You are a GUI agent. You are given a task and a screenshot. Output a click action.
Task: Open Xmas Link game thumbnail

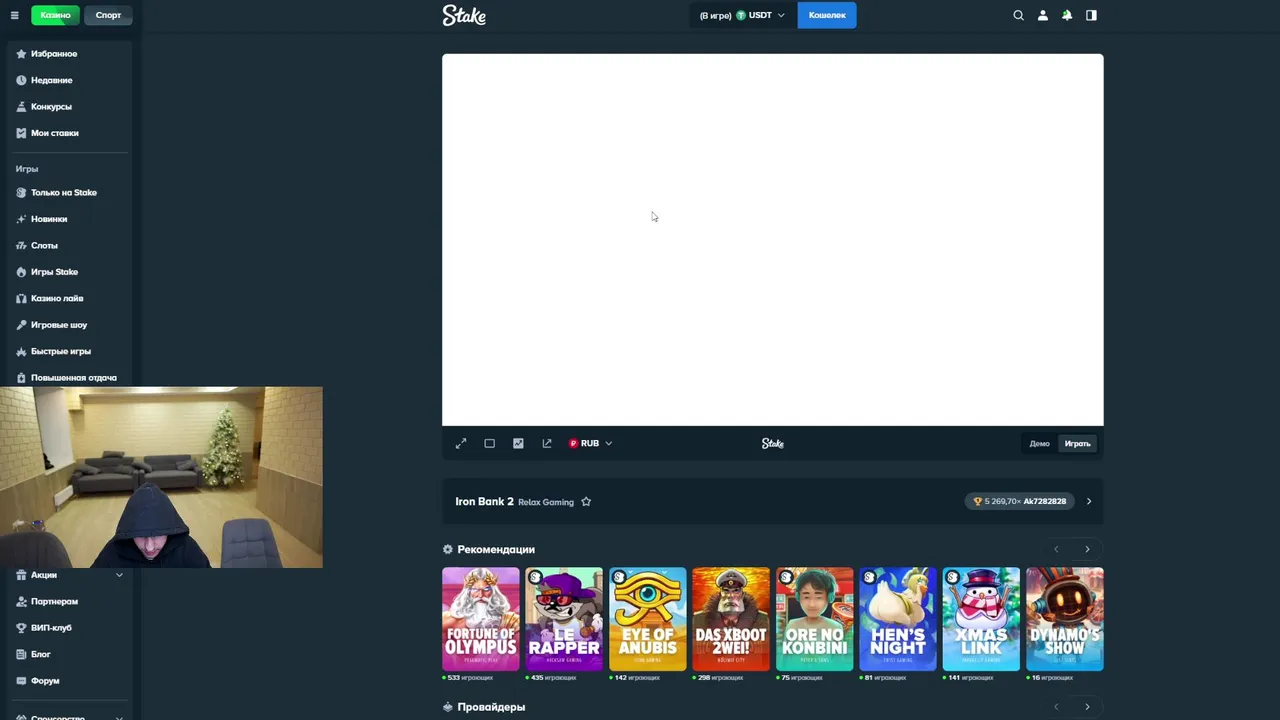(981, 619)
